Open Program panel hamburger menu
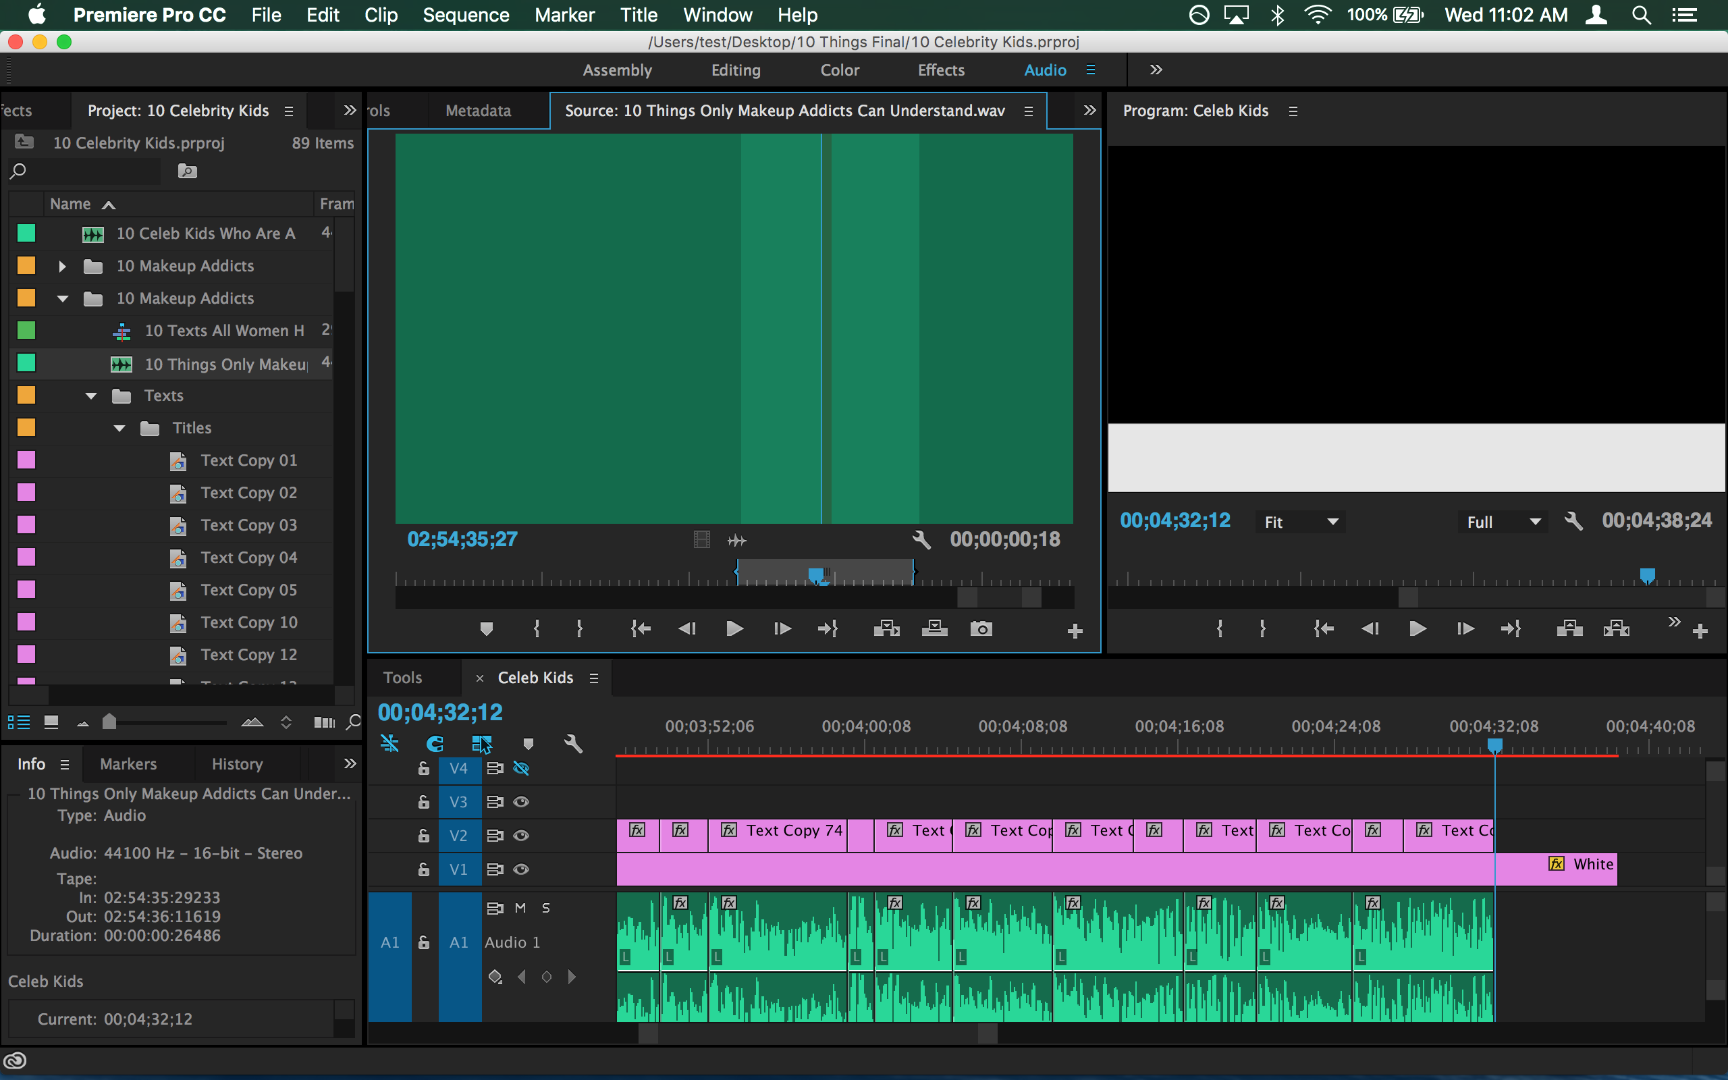 (1293, 111)
